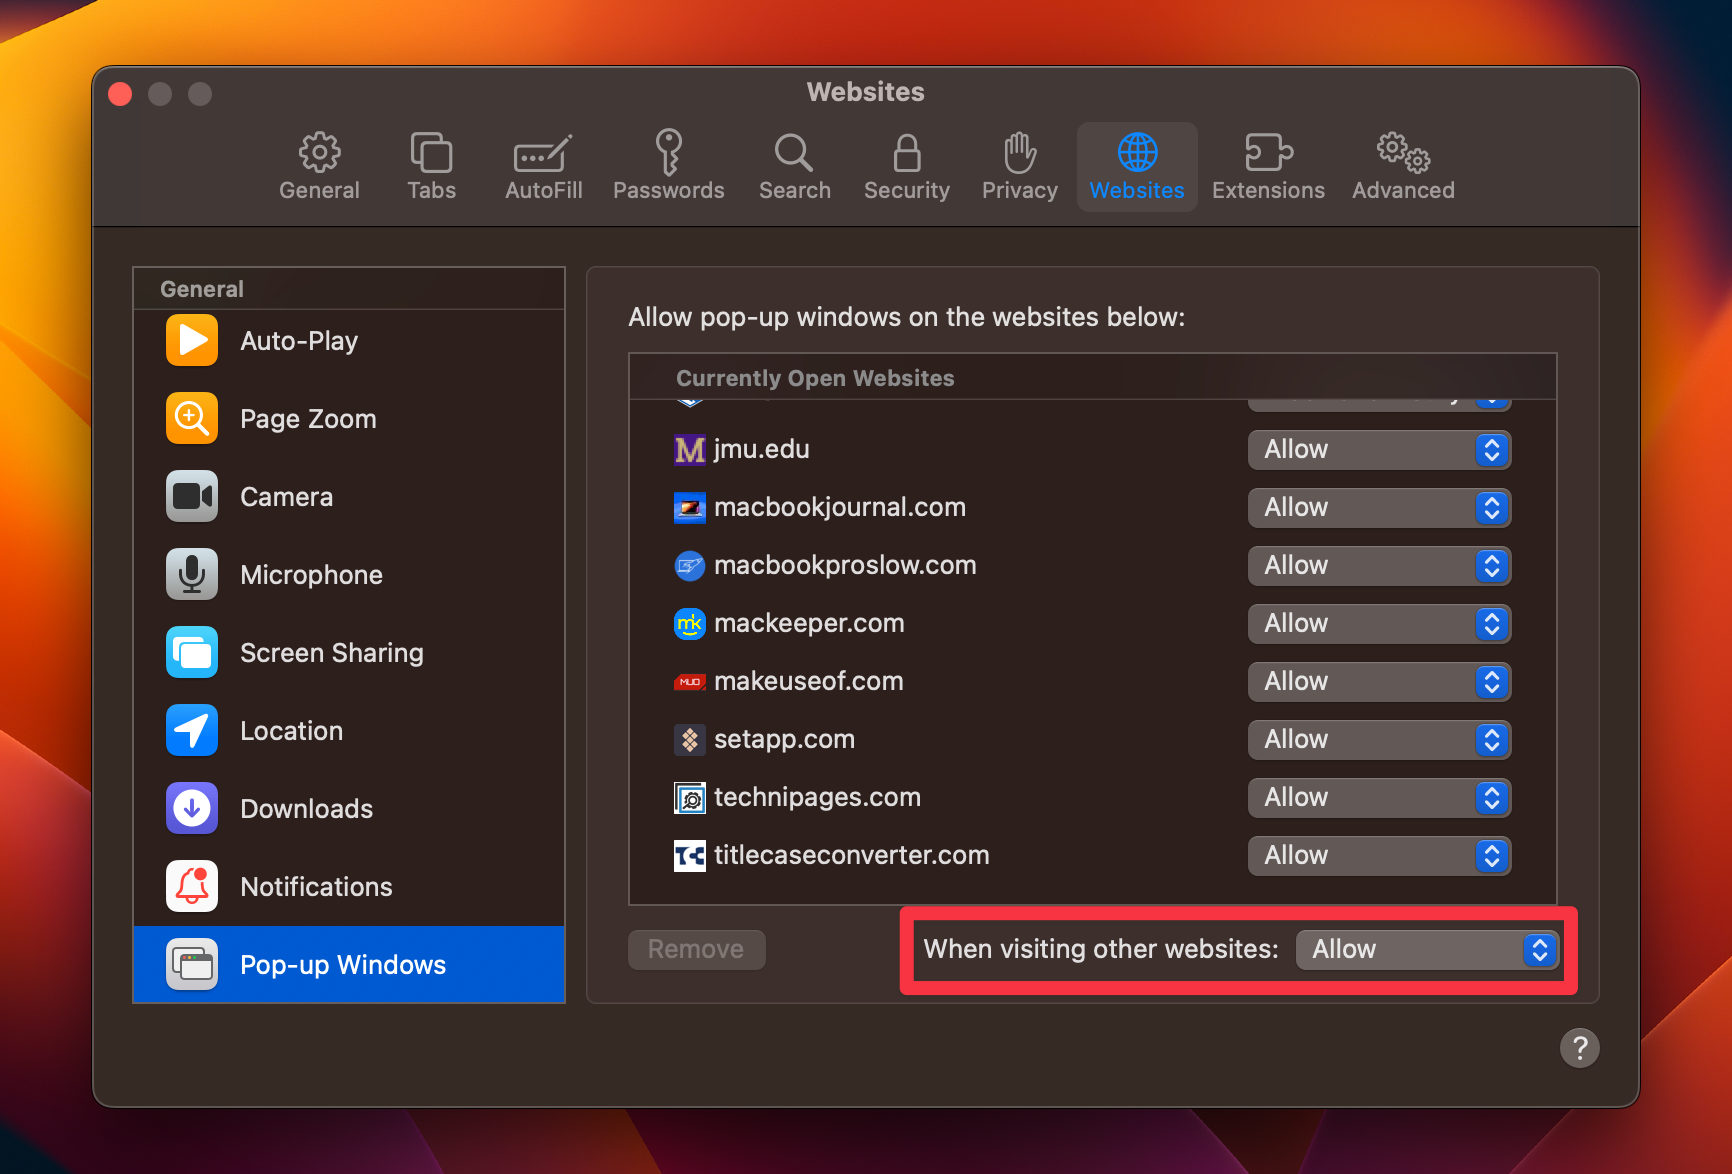Select Pop-up Windows in the sidebar
The height and width of the screenshot is (1174, 1732).
[343, 964]
